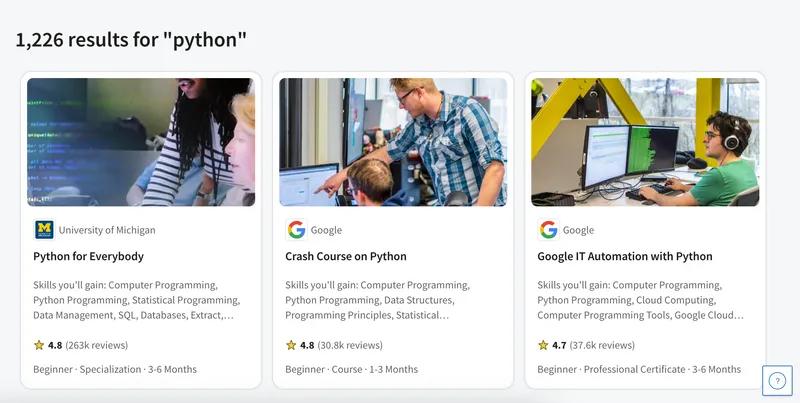Click the 37.6k reviews text
This screenshot has width=800, height=403.
[602, 345]
